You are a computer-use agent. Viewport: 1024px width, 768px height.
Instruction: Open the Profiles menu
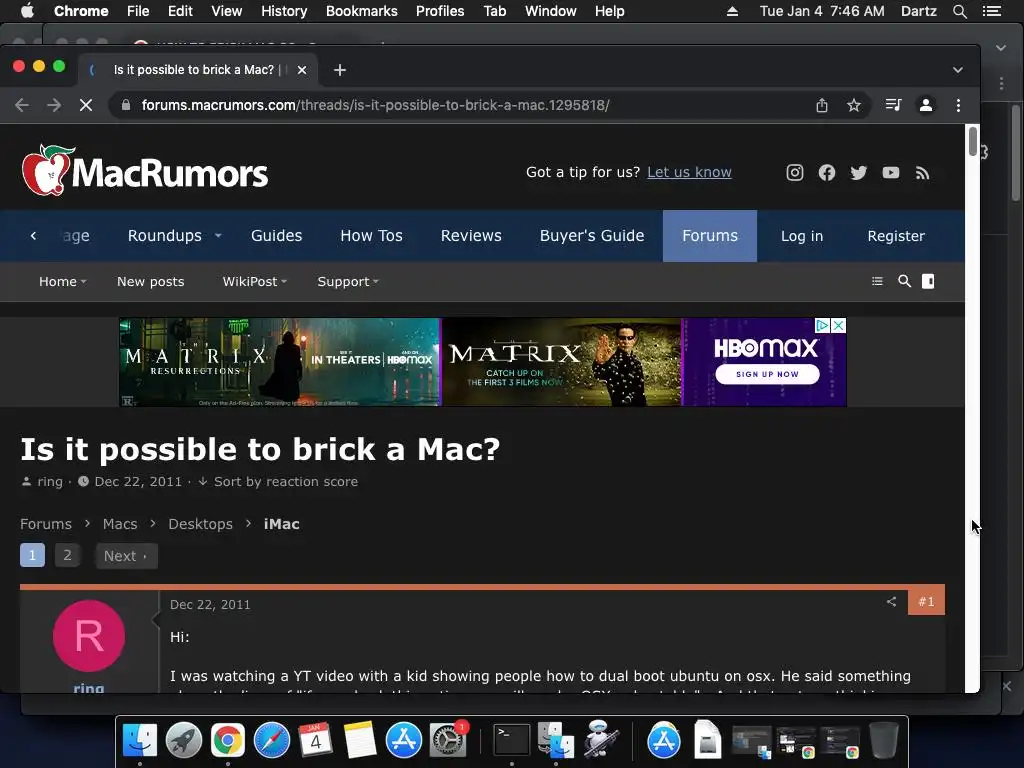point(440,11)
